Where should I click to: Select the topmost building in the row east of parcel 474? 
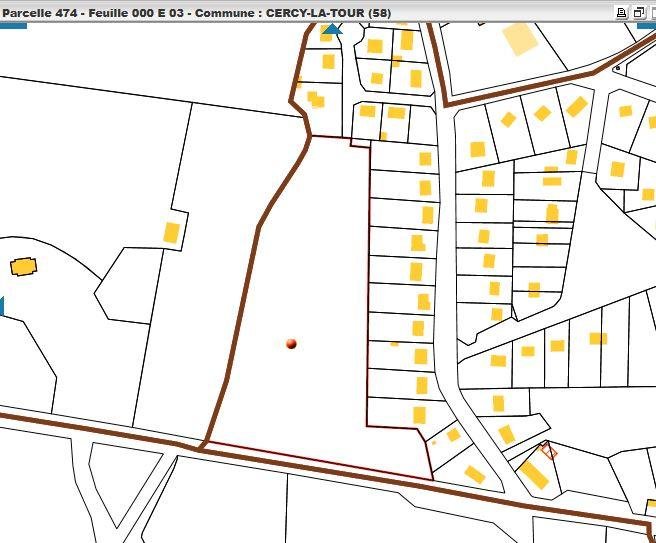coord(425,158)
